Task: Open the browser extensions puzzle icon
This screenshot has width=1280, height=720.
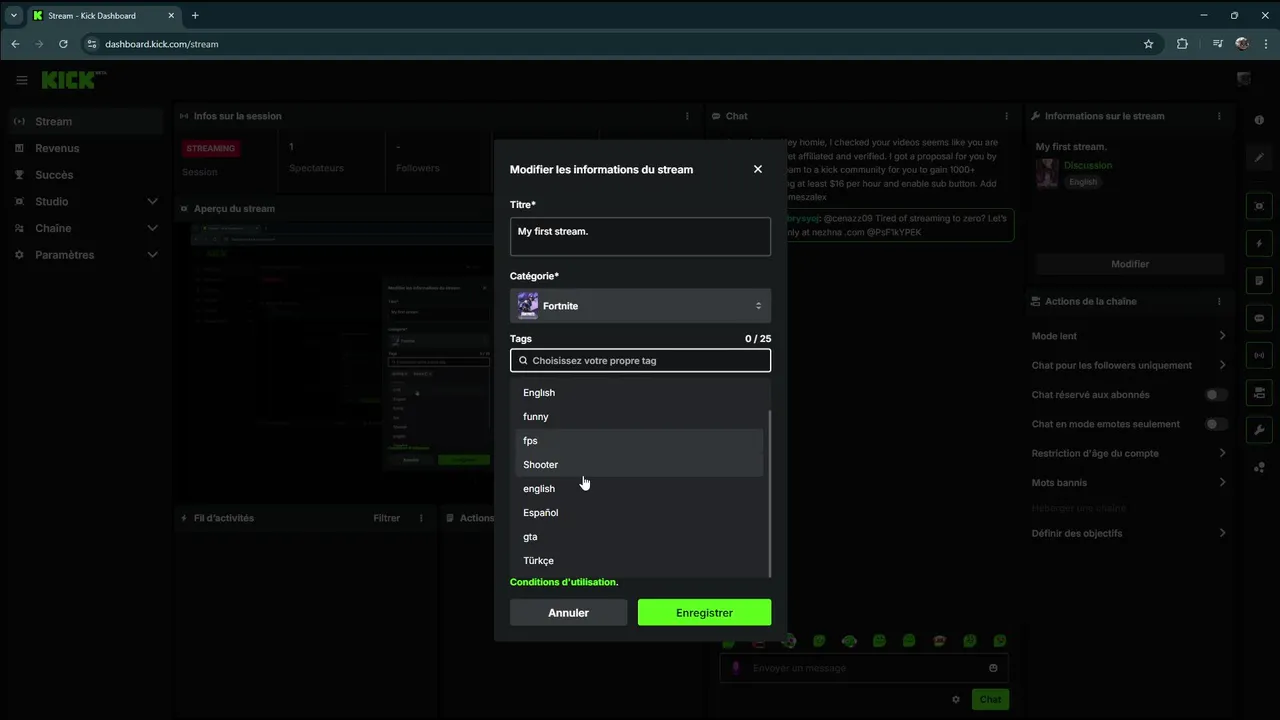Action: (1182, 44)
